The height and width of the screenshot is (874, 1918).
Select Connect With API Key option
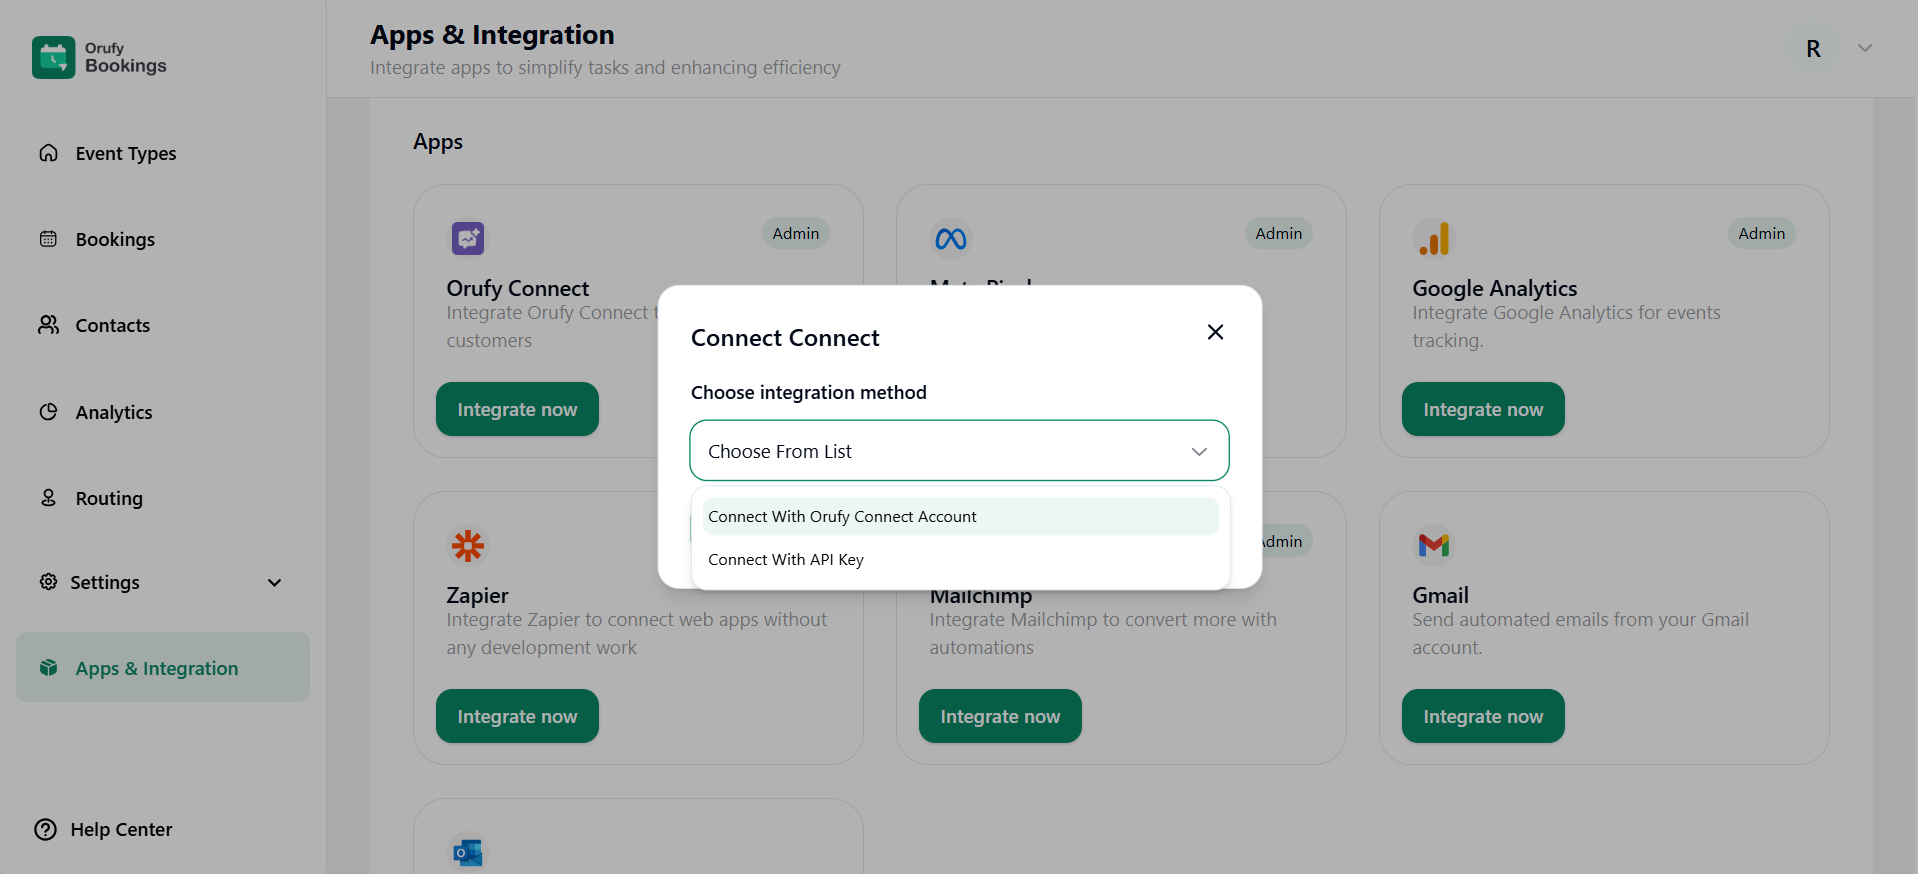[x=786, y=560]
